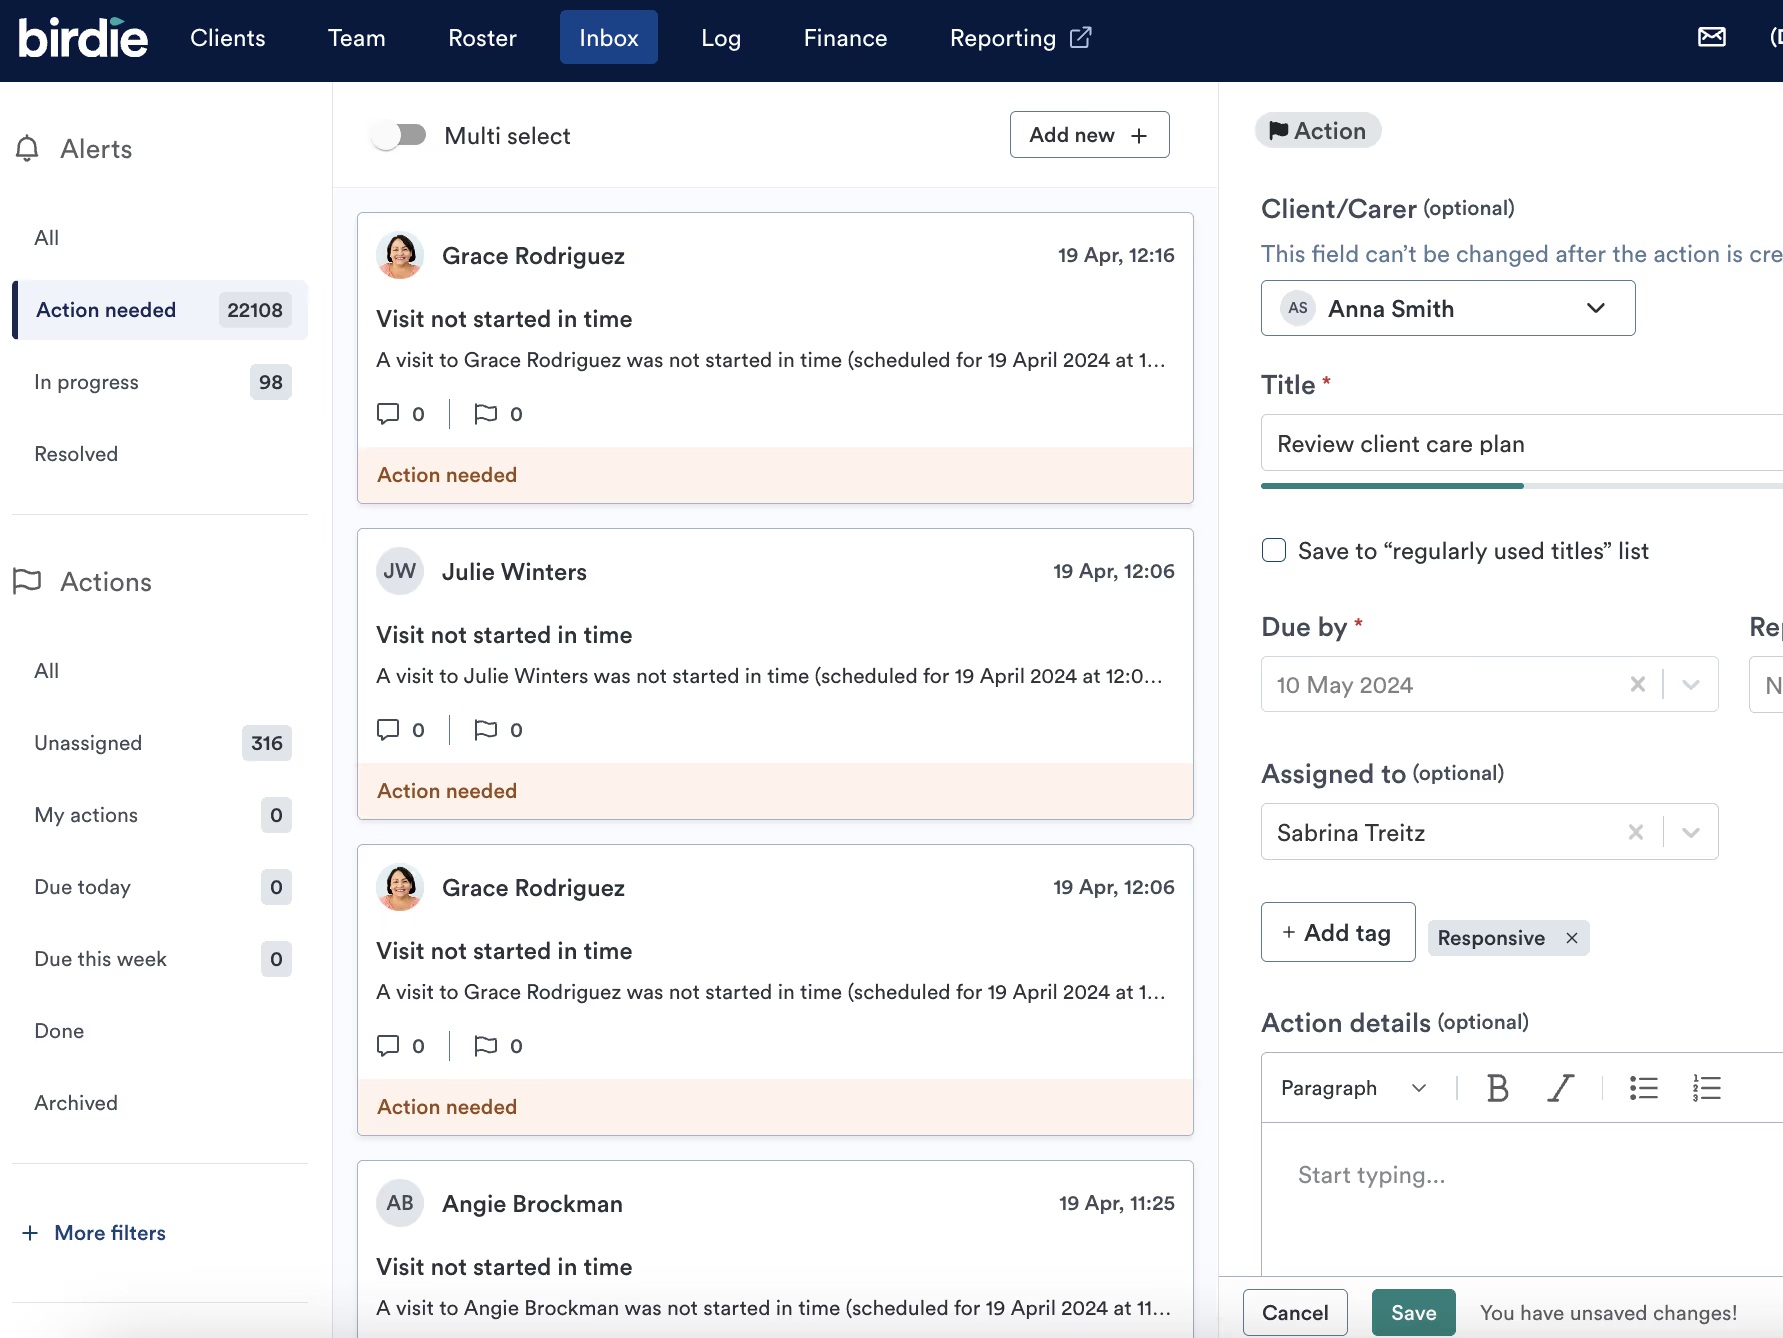Open the Roster menu
The height and width of the screenshot is (1338, 1783).
click(x=482, y=38)
